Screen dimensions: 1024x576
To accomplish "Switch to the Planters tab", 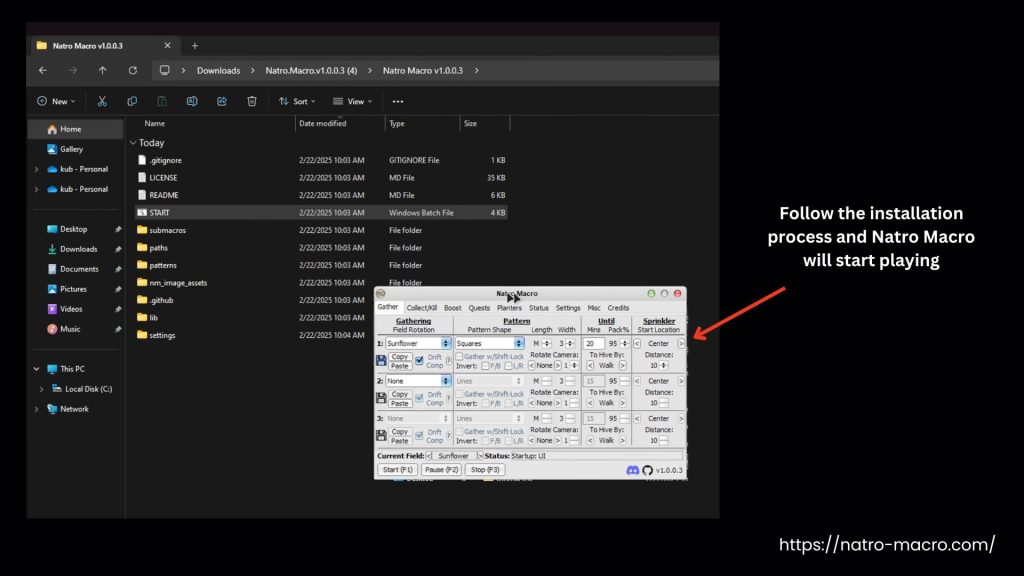I will [509, 308].
